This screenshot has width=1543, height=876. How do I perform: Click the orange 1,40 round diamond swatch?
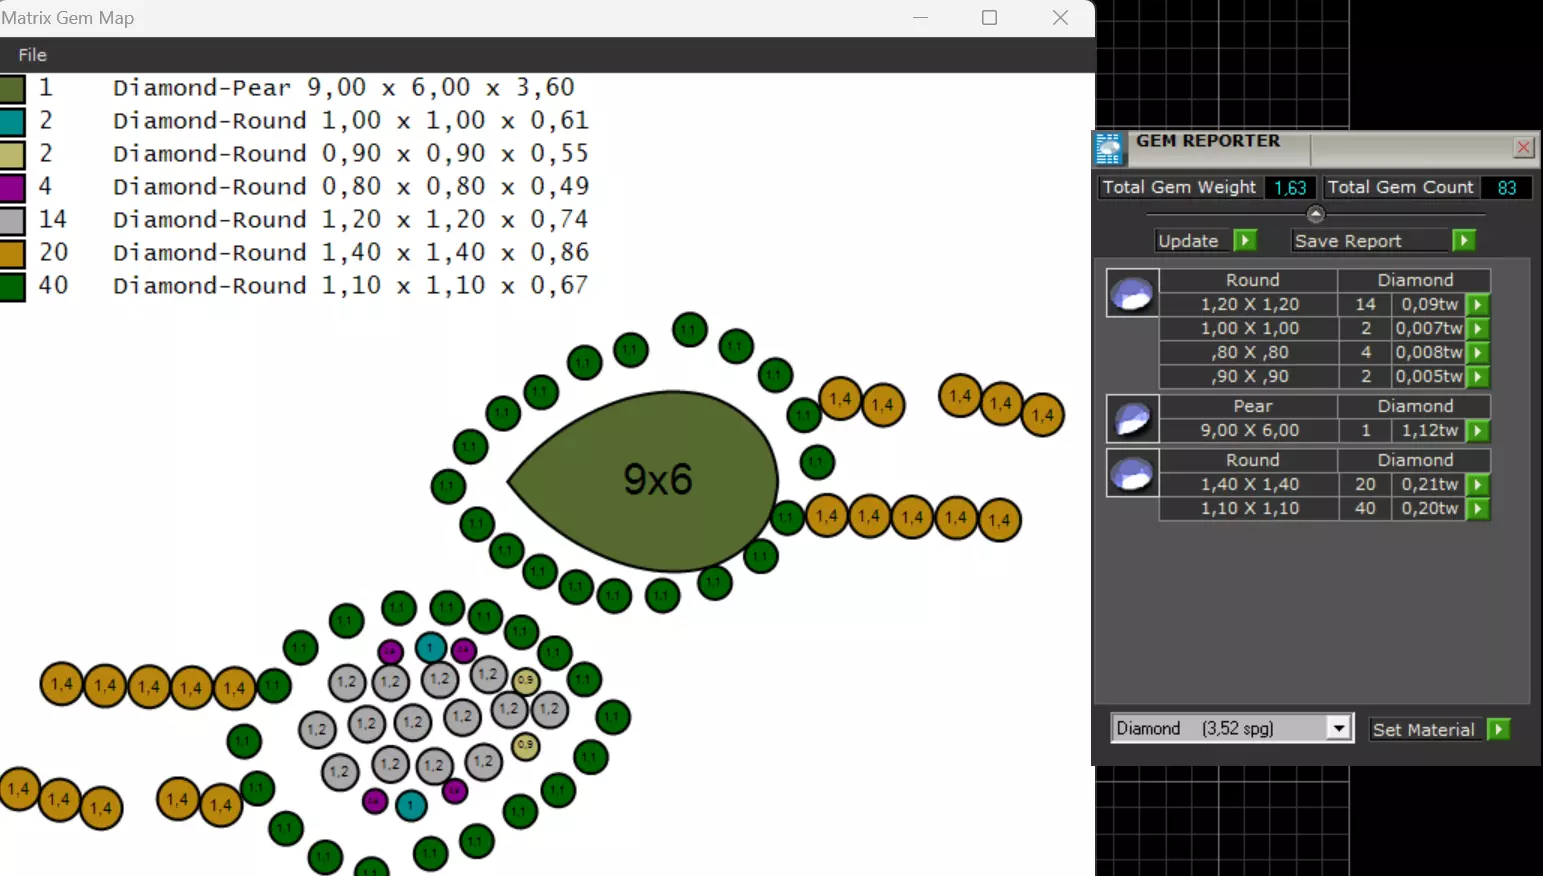[x=12, y=254]
